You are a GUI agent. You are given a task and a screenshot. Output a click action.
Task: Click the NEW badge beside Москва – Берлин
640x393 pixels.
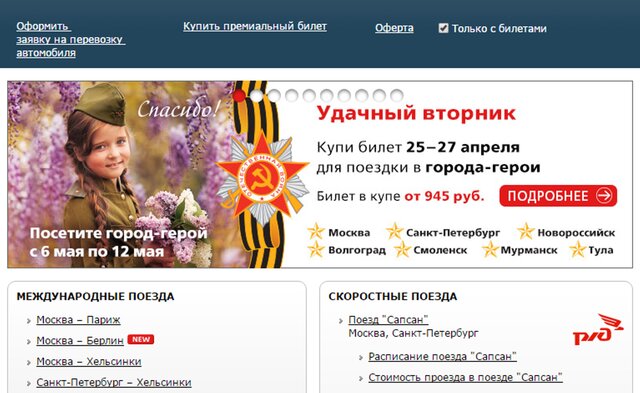coord(141,340)
